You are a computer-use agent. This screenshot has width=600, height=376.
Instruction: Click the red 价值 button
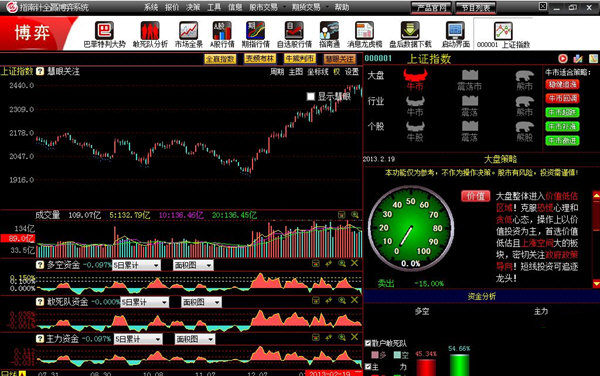click(476, 196)
